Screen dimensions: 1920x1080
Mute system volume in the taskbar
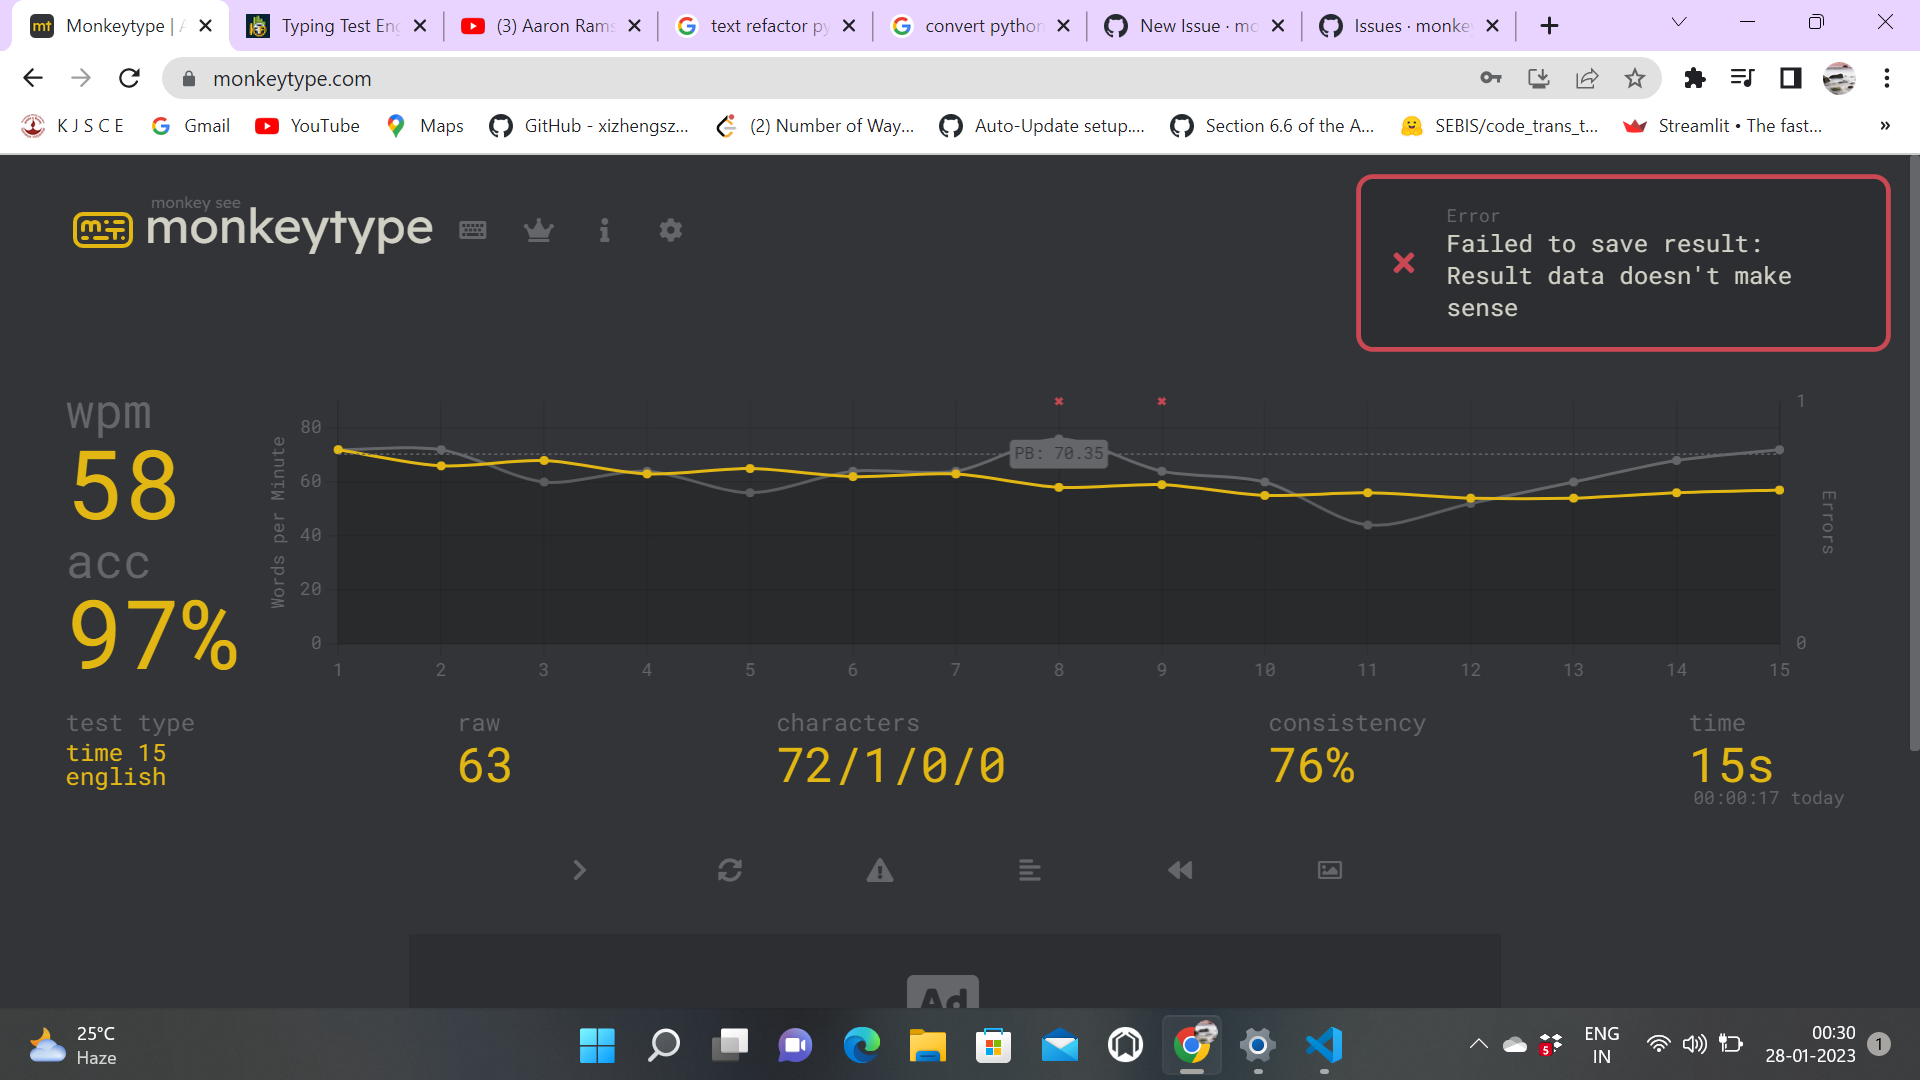pyautogui.click(x=1694, y=1044)
